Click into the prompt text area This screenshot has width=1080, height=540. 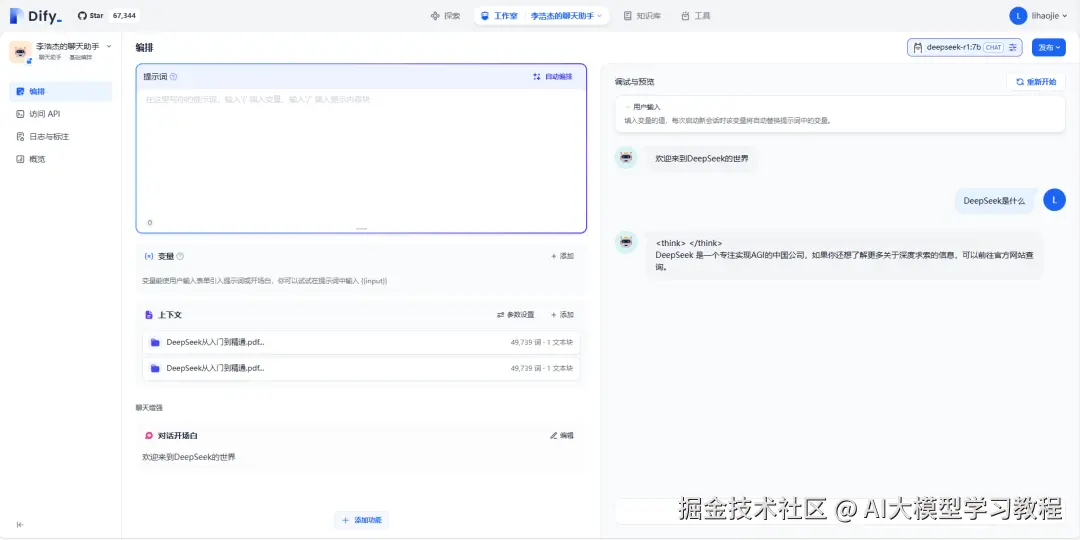click(x=361, y=155)
